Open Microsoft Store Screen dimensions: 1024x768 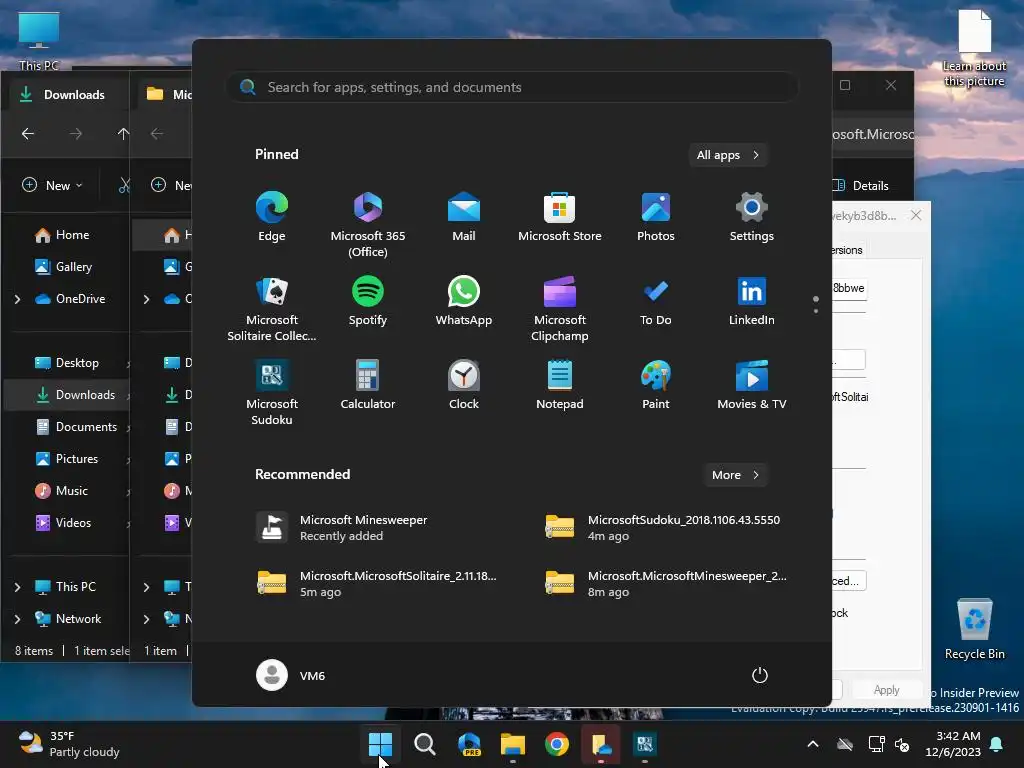[x=560, y=217]
